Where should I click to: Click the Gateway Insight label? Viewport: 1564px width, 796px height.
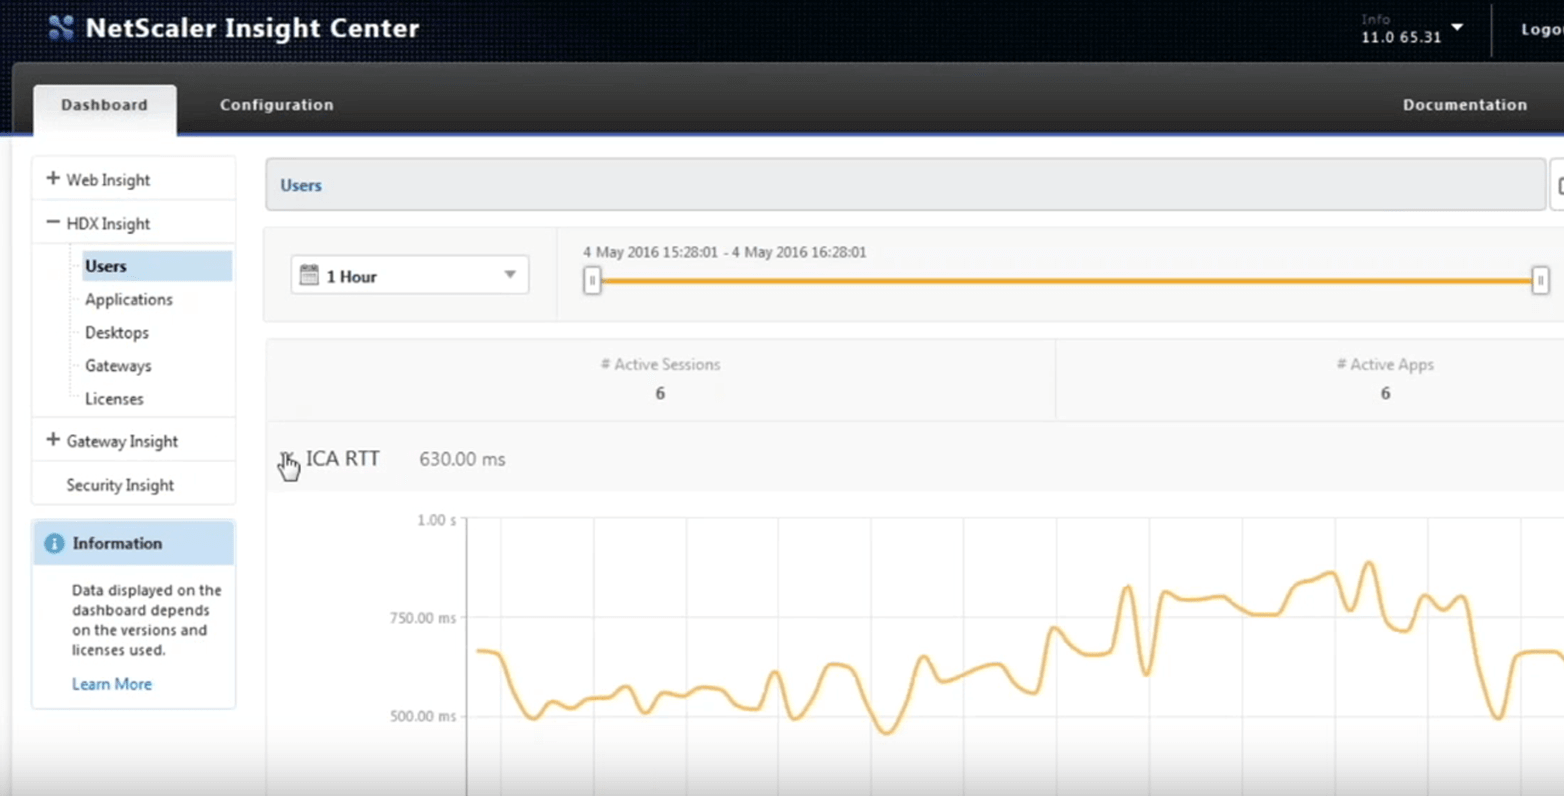click(122, 441)
